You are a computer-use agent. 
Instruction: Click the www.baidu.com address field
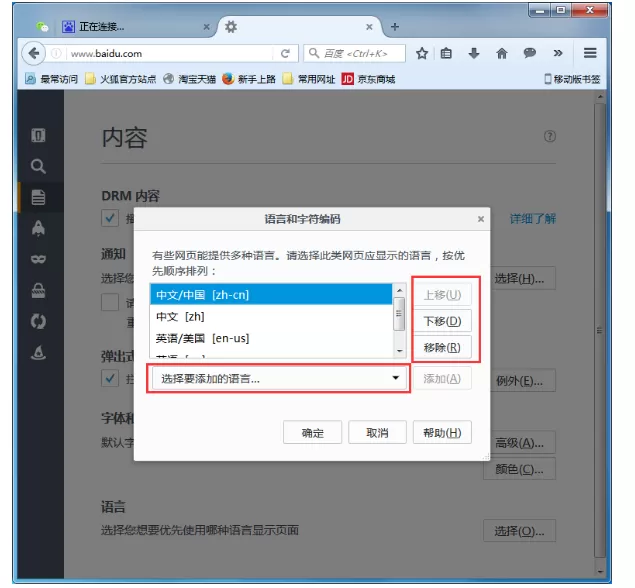(170, 53)
